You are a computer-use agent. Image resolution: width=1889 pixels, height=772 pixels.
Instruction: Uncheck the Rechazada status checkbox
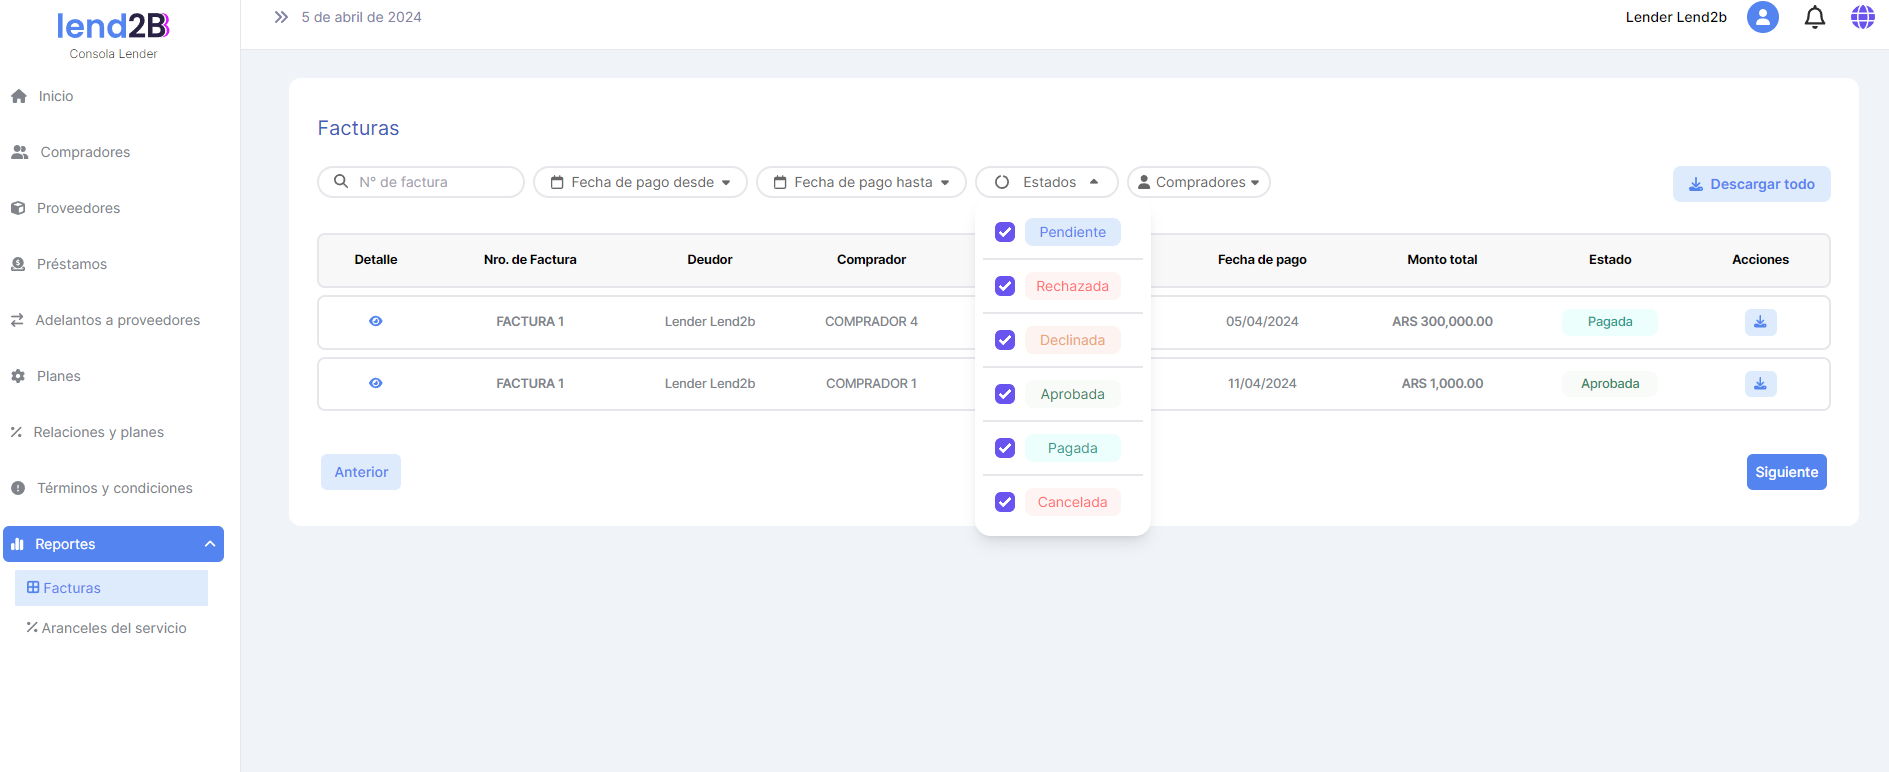tap(1005, 286)
